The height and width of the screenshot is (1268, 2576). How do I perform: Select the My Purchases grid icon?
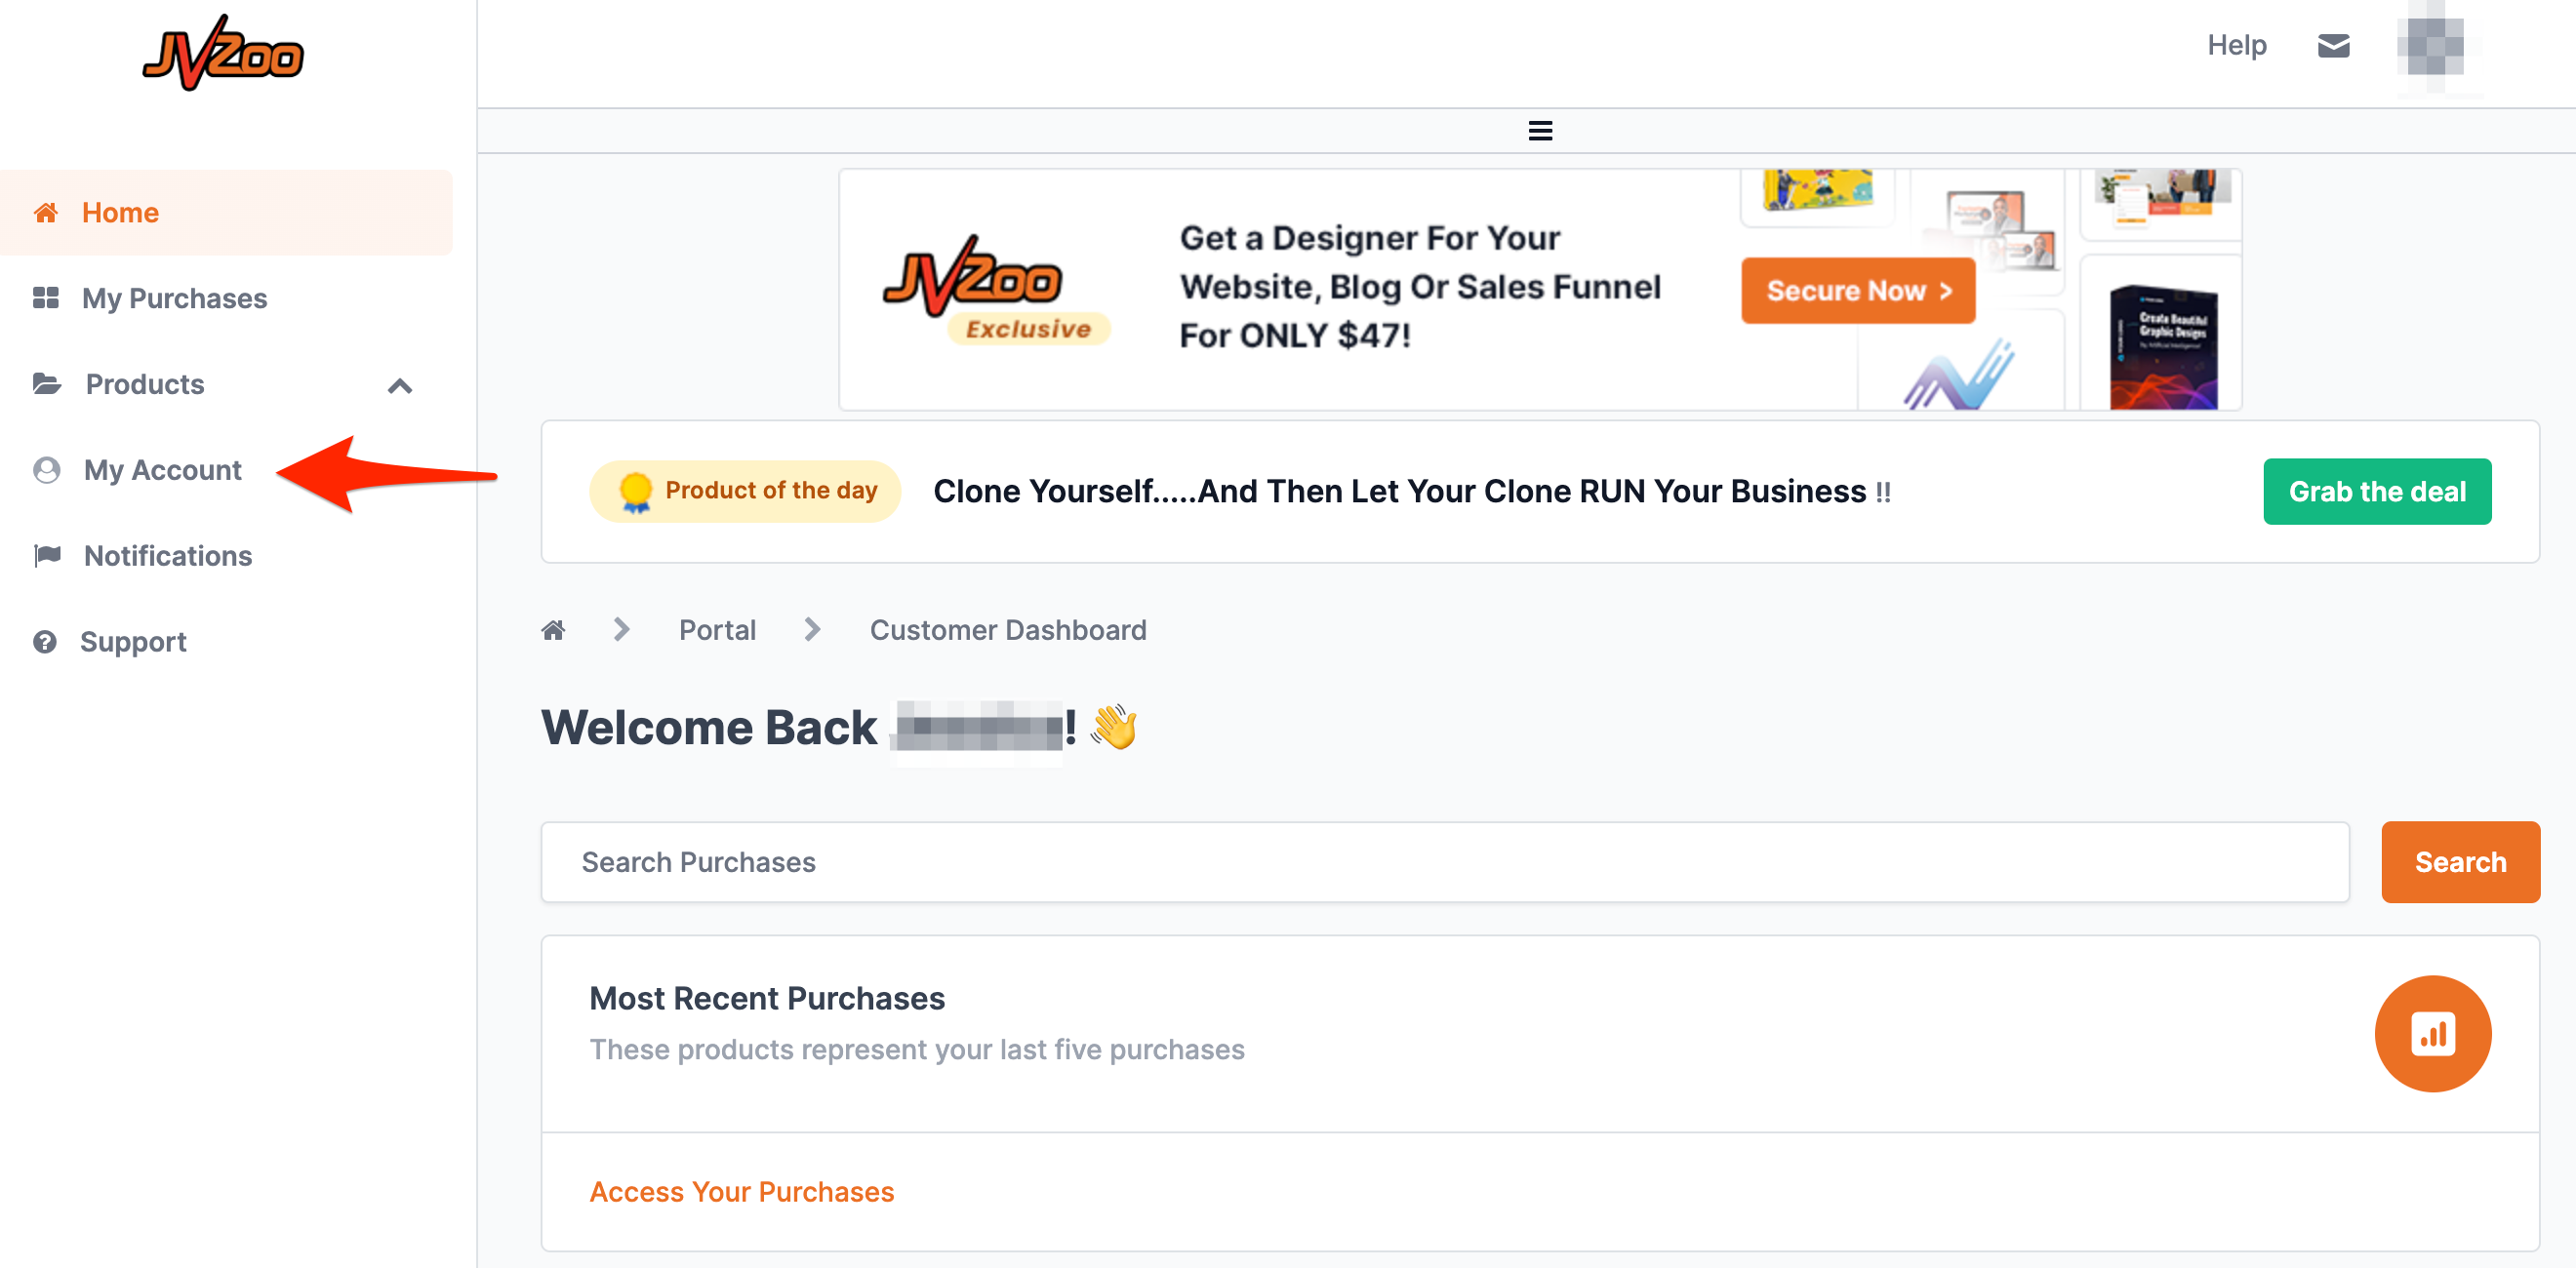pyautogui.click(x=46, y=297)
